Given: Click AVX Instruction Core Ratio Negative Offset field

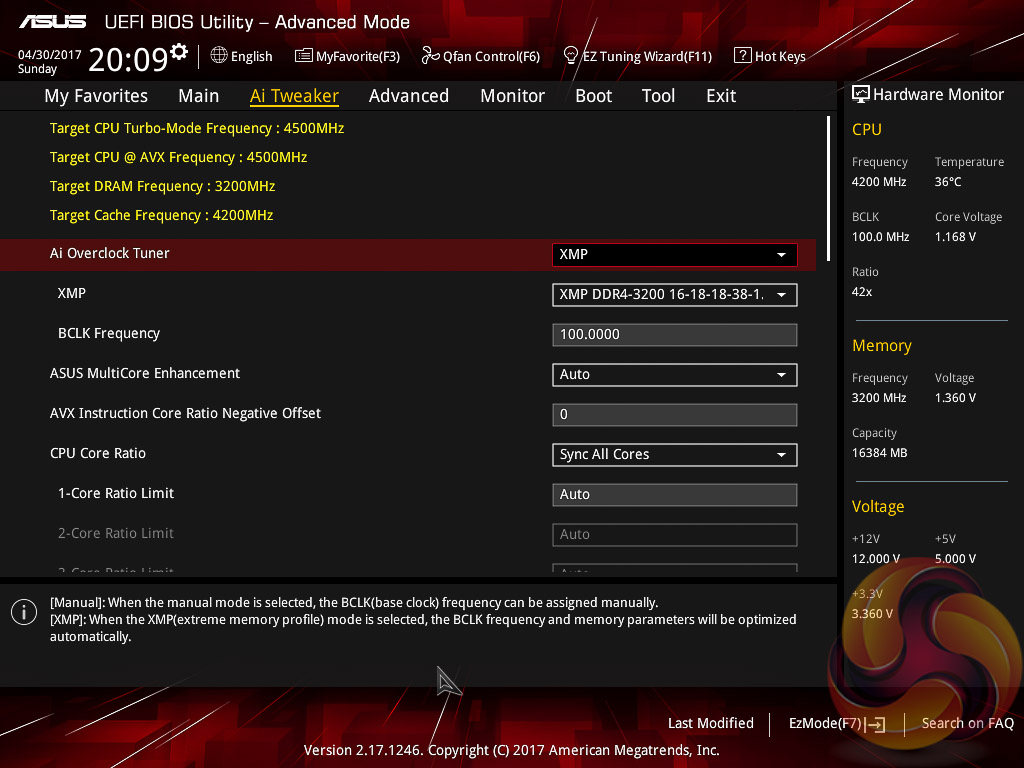Looking at the screenshot, I should (675, 415).
